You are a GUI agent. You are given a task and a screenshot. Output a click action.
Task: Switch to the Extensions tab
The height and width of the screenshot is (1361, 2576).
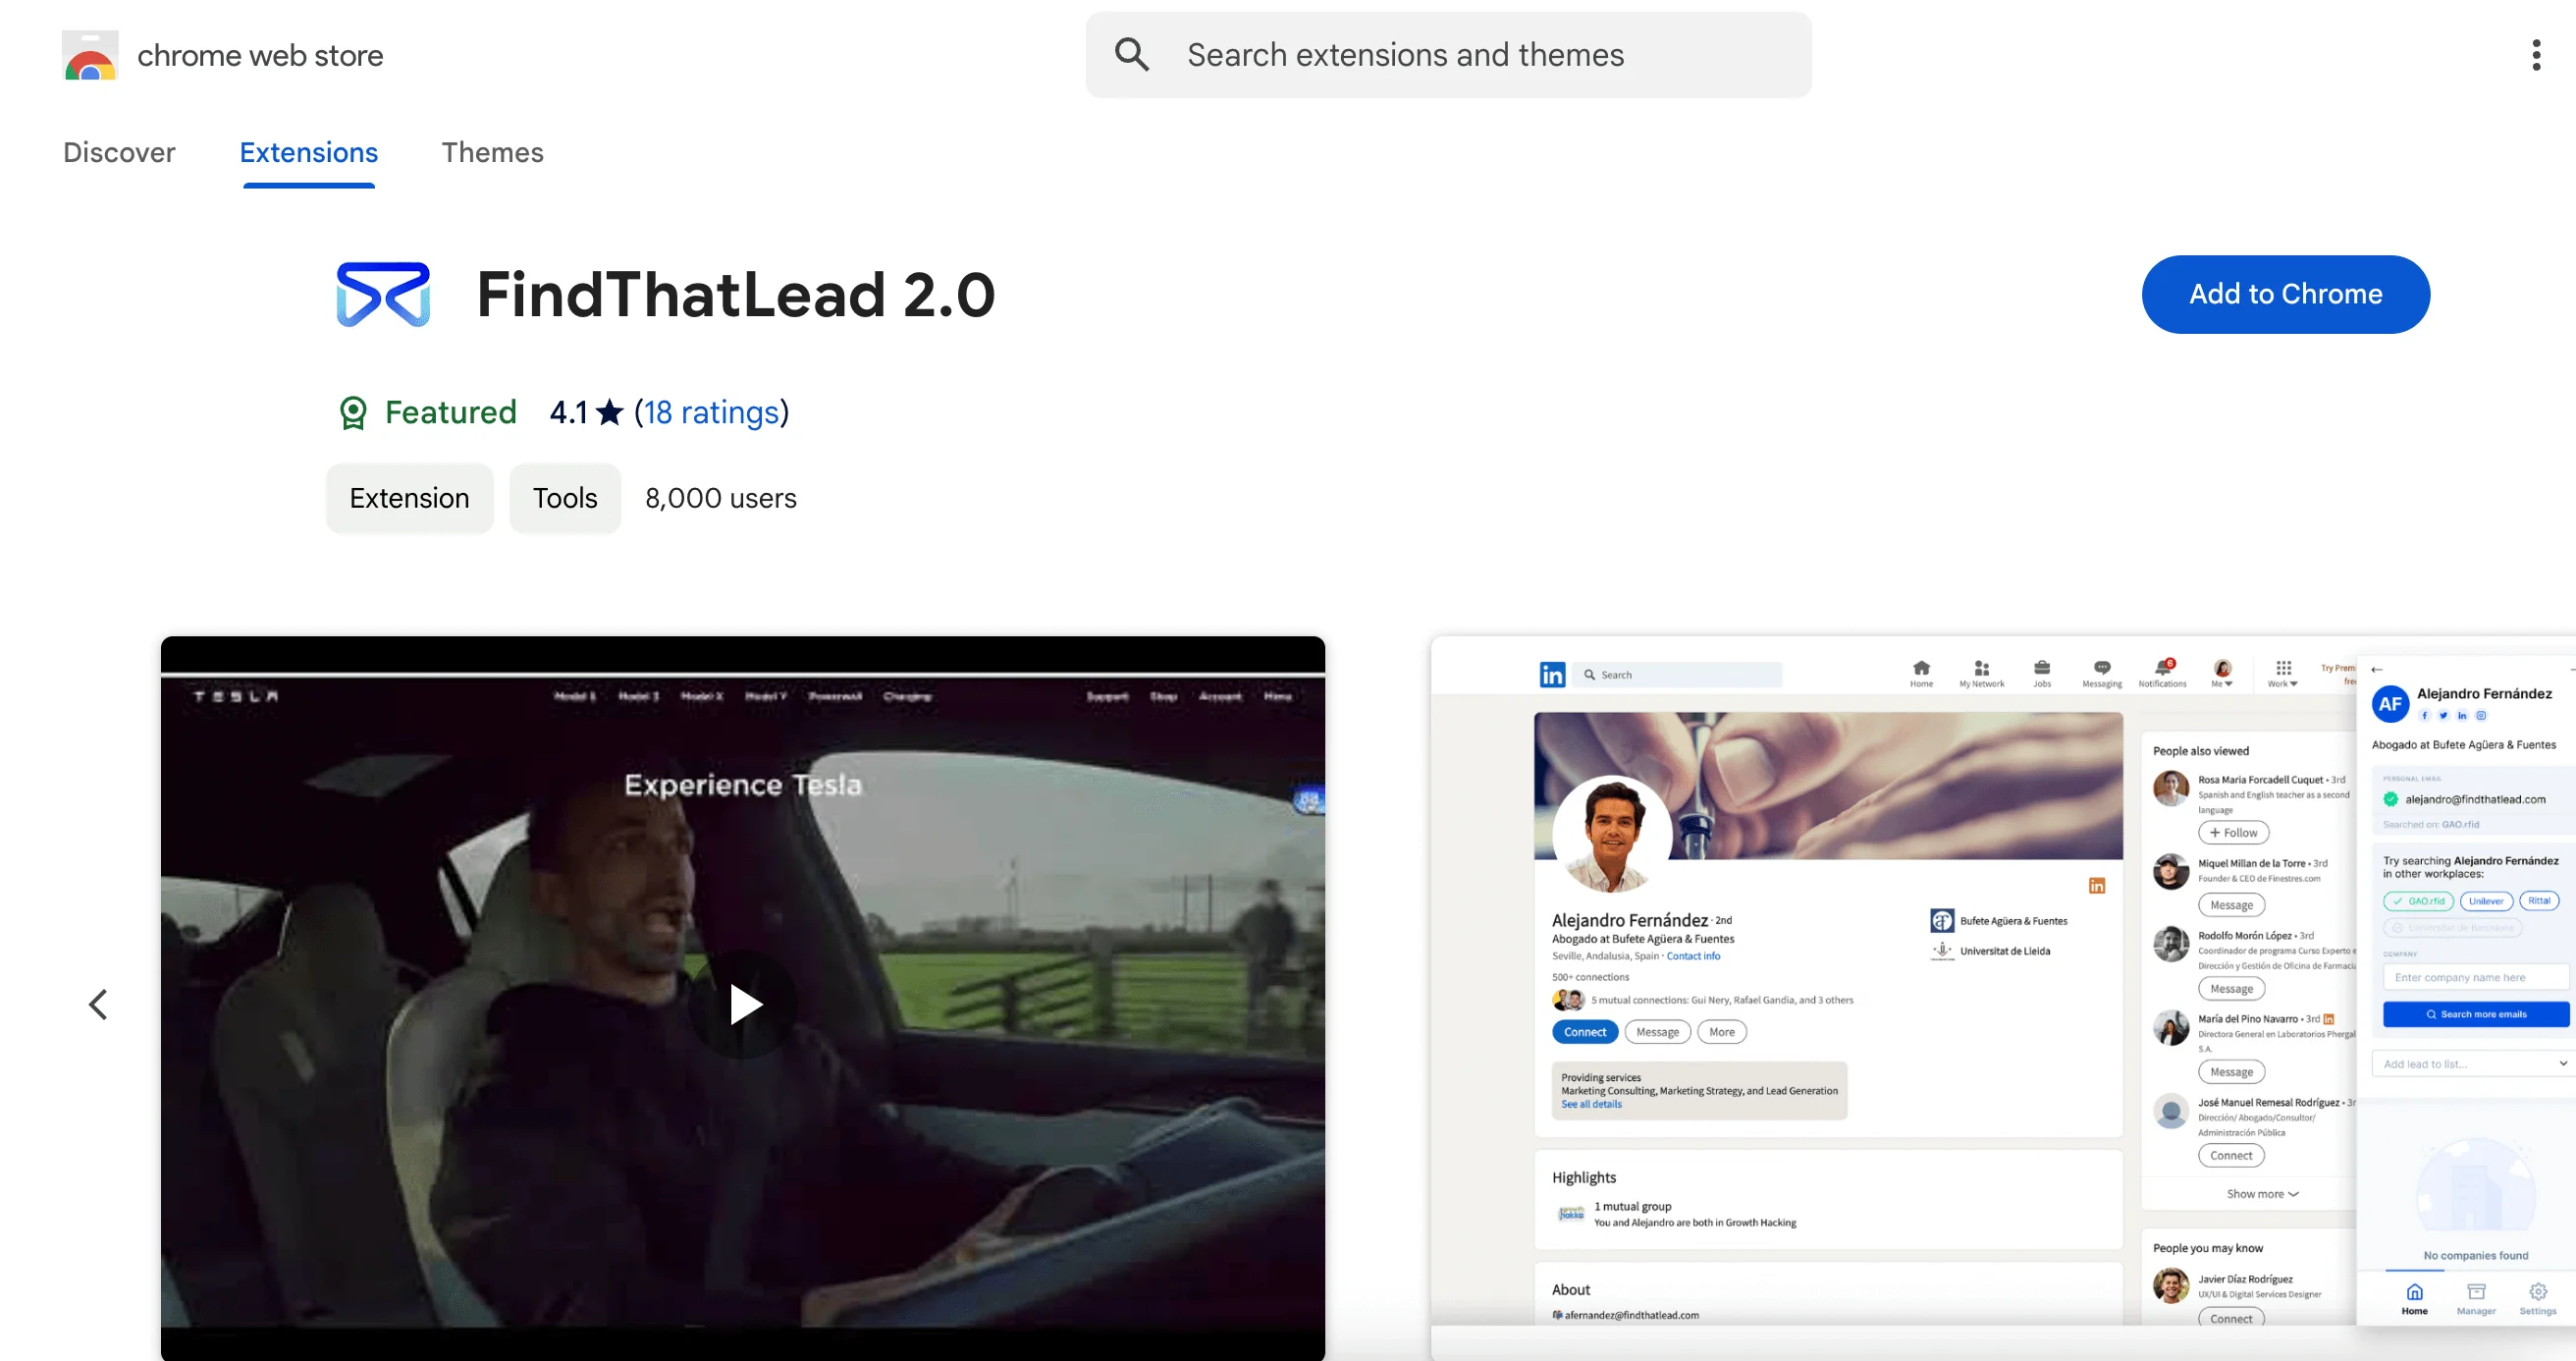pyautogui.click(x=308, y=152)
